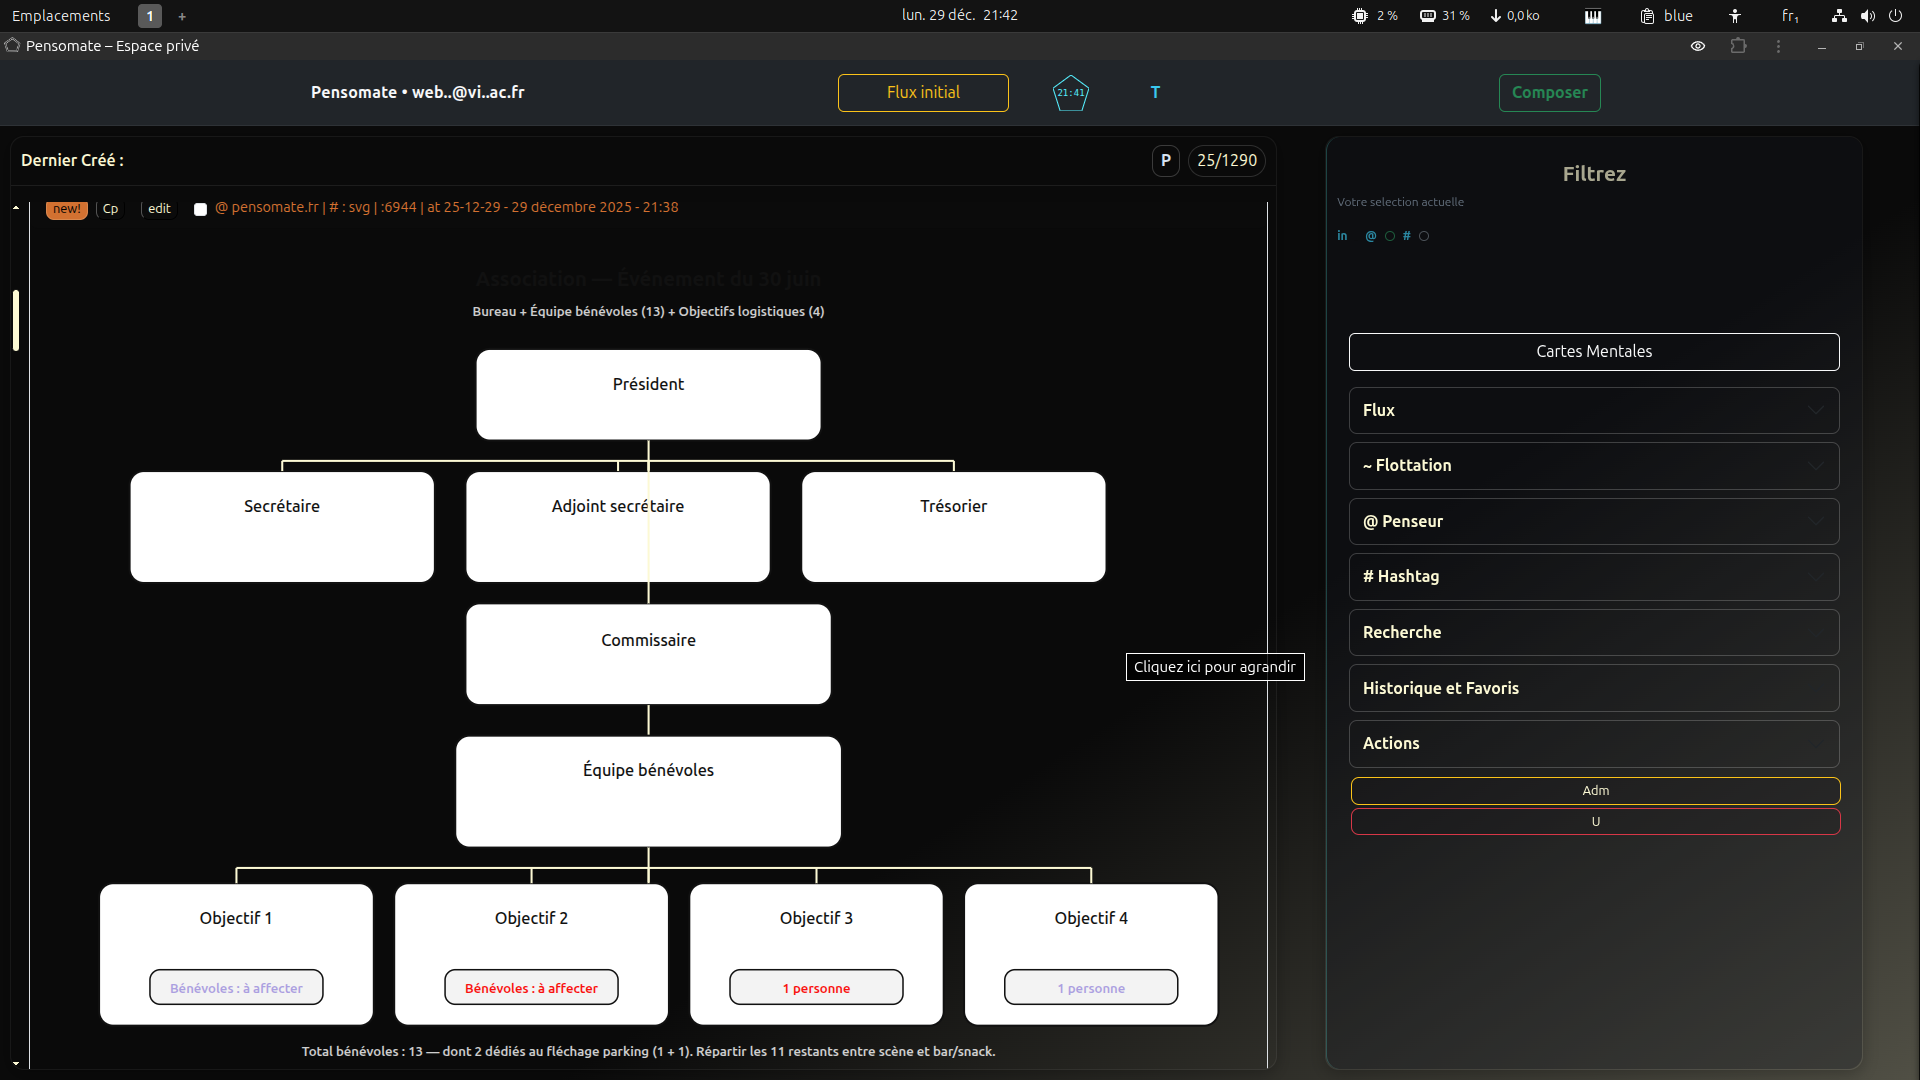Open the Actions section
This screenshot has width=1920, height=1080.
[x=1594, y=743]
